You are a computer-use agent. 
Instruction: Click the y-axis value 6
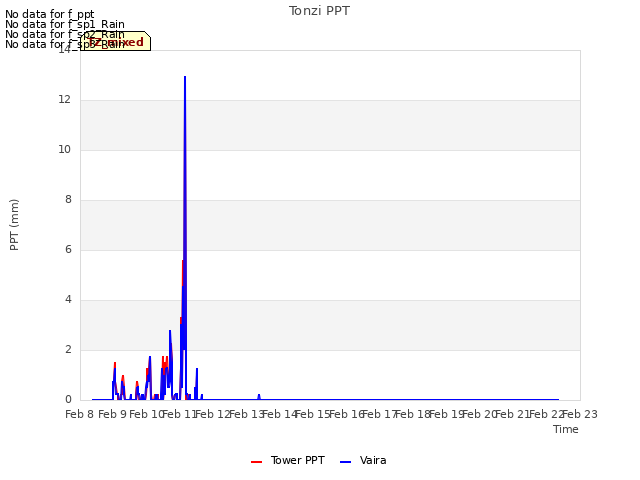pyautogui.click(x=68, y=249)
